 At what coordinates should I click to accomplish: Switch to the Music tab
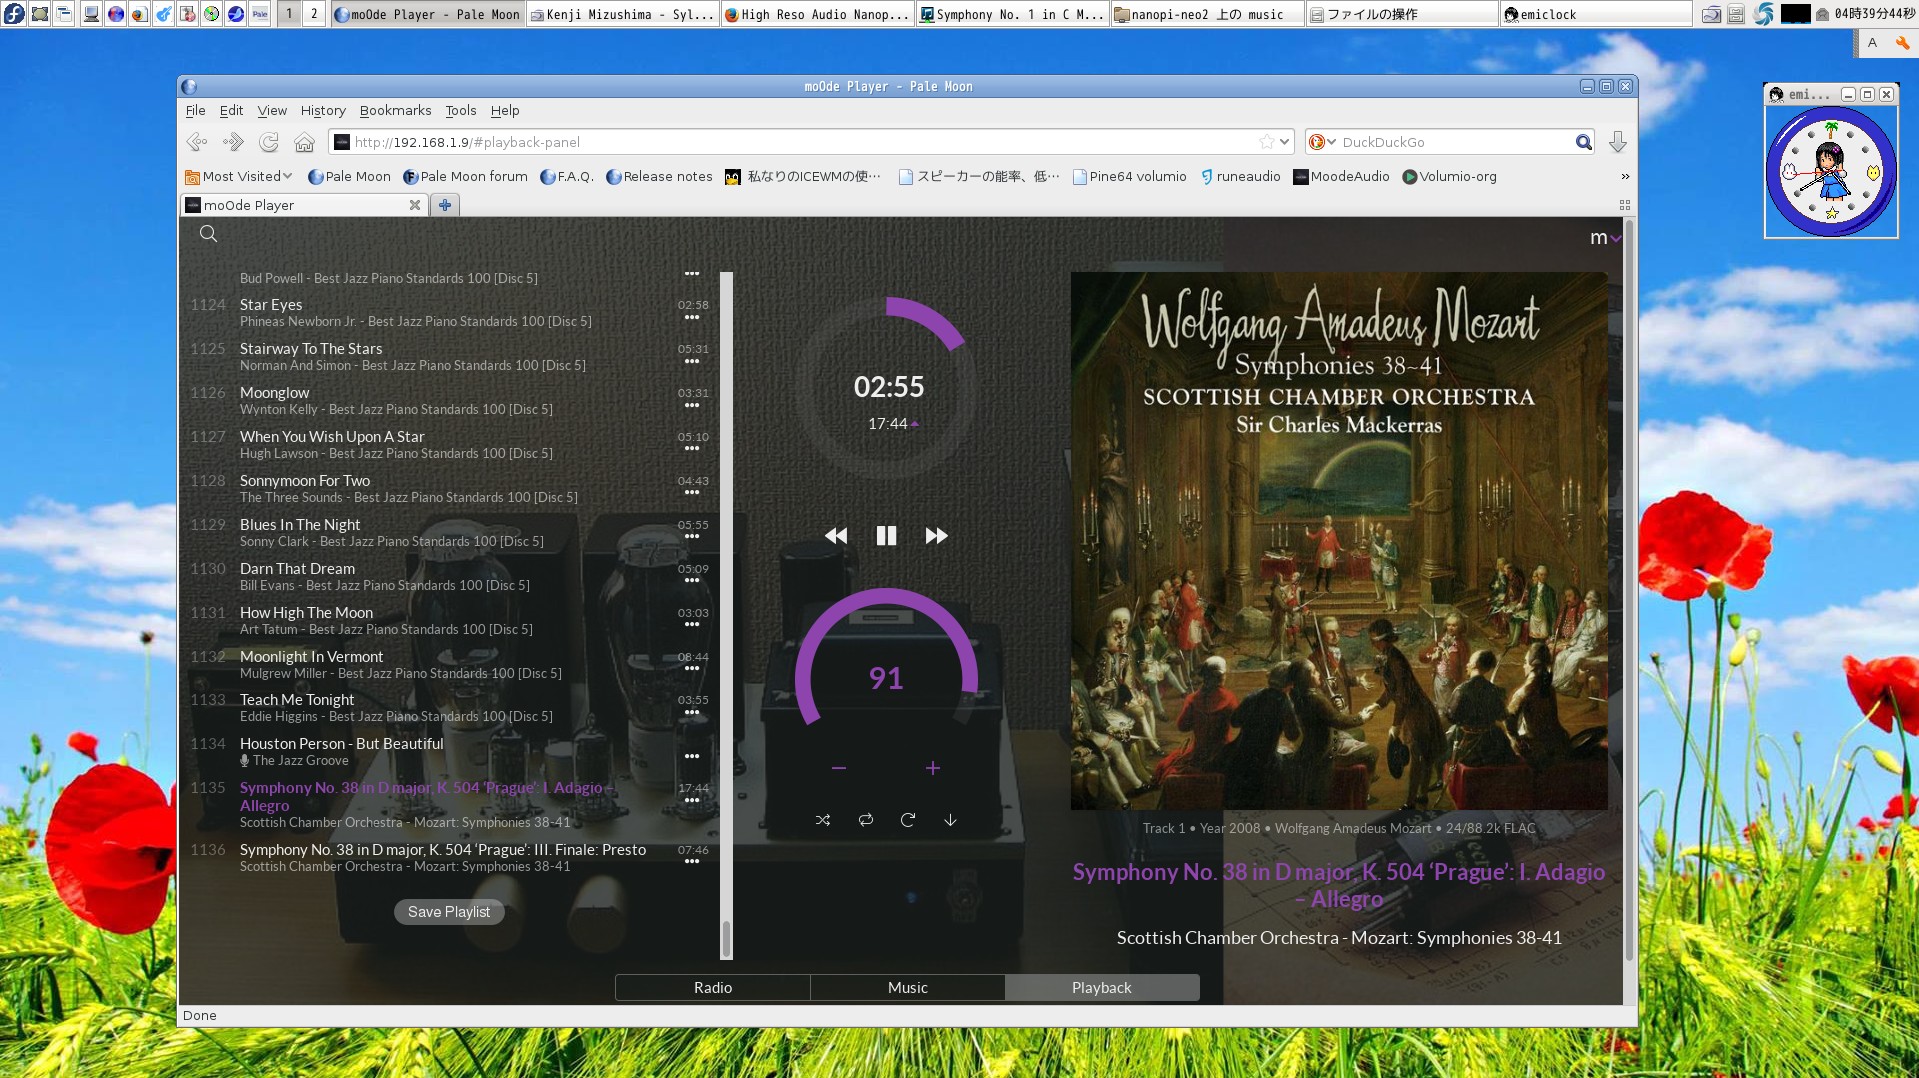click(x=906, y=987)
